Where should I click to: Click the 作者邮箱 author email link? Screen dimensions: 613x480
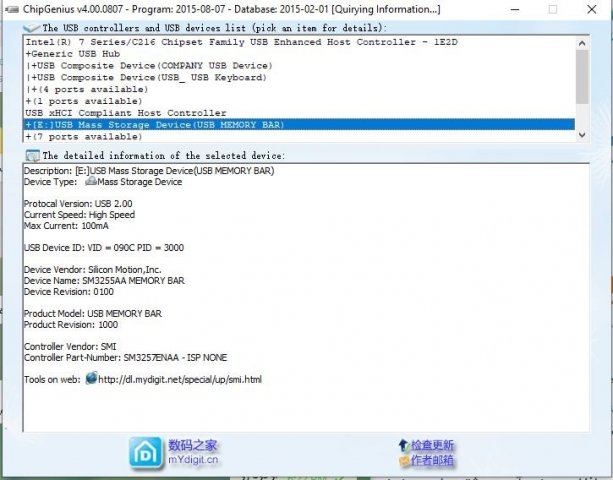pos(432,461)
